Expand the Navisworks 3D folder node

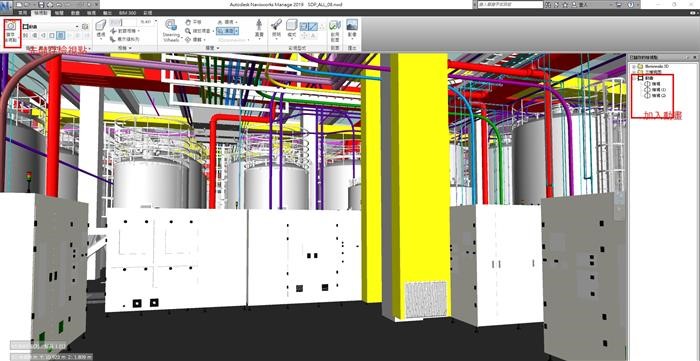coord(634,66)
